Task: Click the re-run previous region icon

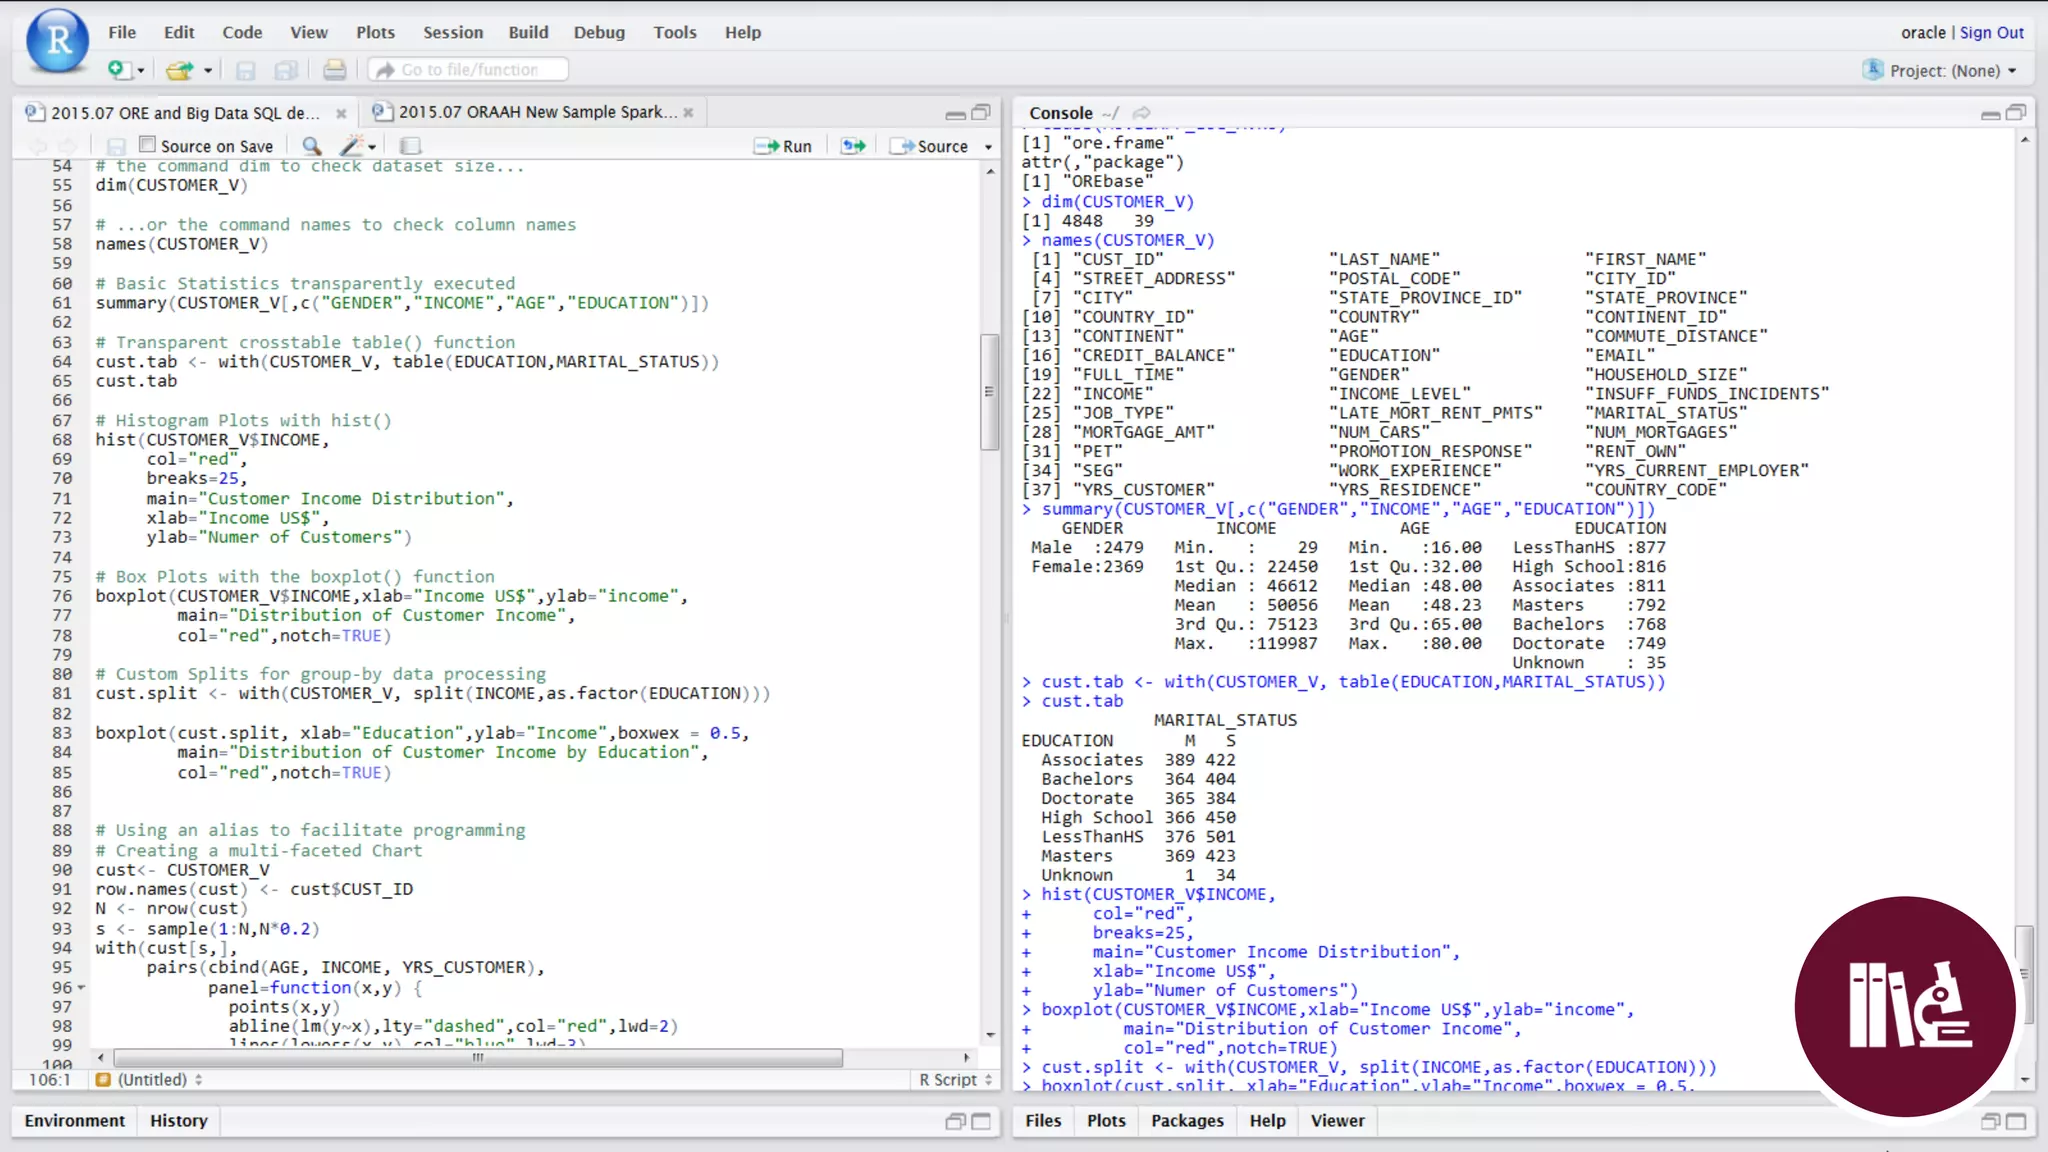Action: click(x=853, y=146)
